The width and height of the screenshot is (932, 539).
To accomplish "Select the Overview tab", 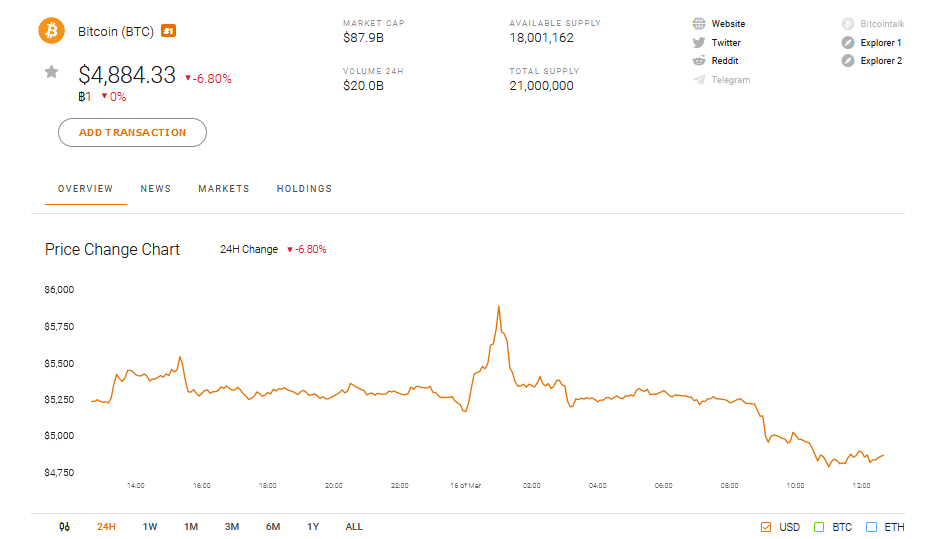I will click(86, 189).
